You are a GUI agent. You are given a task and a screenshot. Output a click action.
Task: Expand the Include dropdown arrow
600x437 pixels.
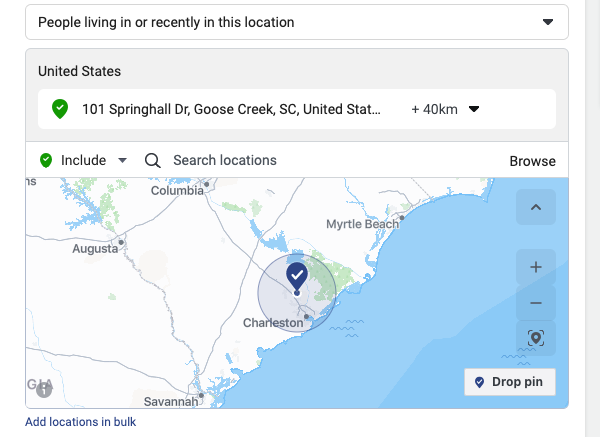pos(122,160)
